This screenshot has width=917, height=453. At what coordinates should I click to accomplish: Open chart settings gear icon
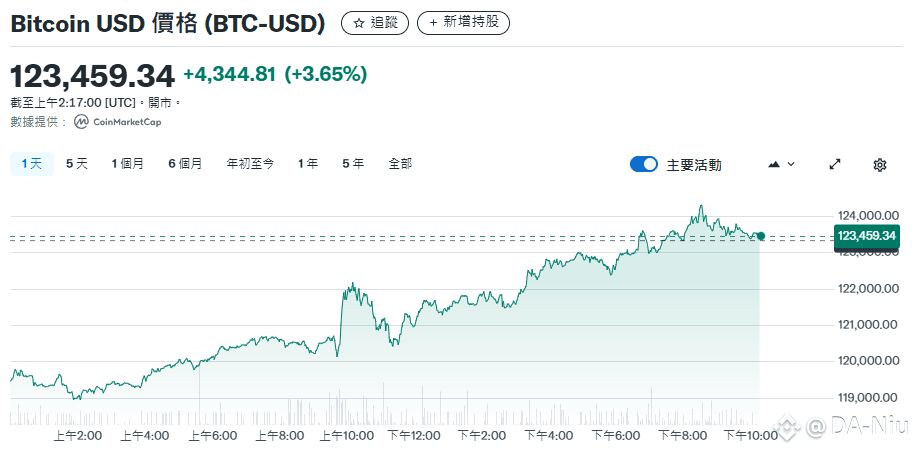880,165
